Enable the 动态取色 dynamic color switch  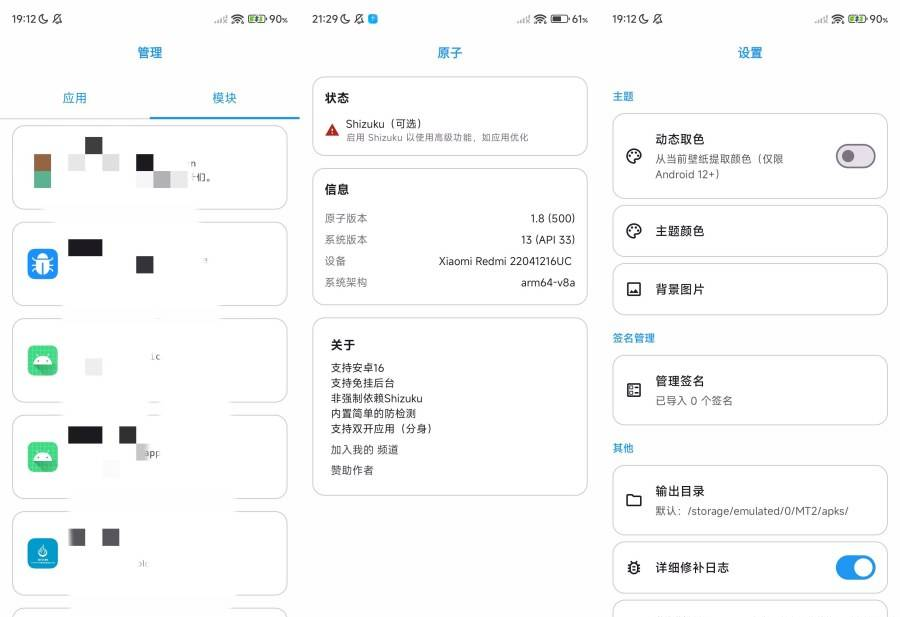pos(855,156)
